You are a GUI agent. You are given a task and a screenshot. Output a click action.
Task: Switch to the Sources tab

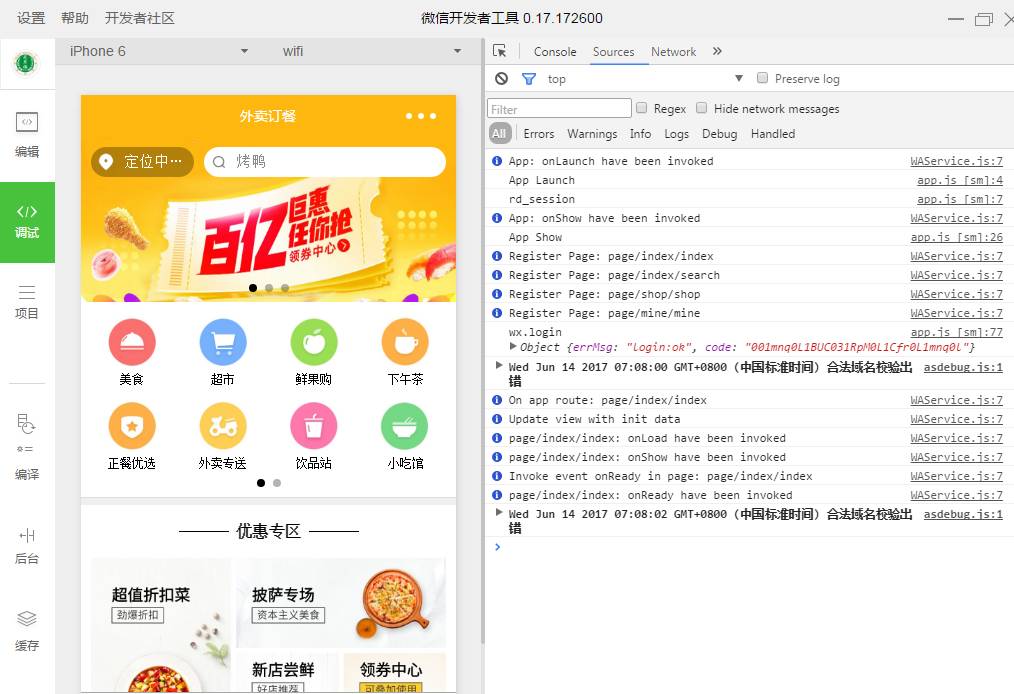coord(613,52)
